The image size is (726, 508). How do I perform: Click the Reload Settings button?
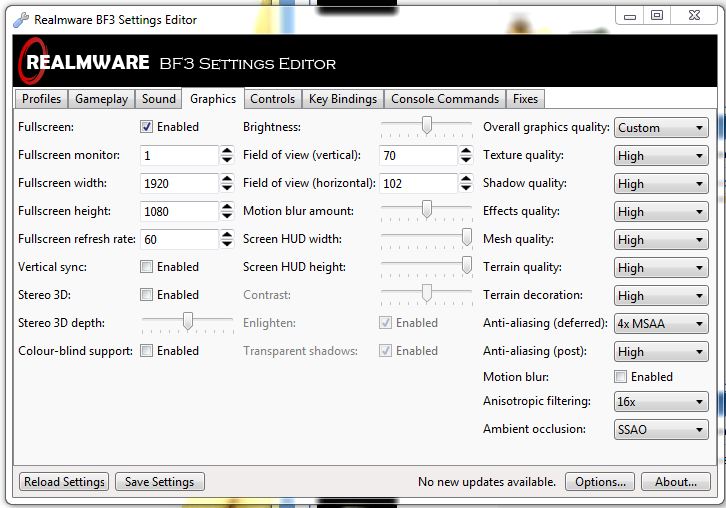point(64,482)
